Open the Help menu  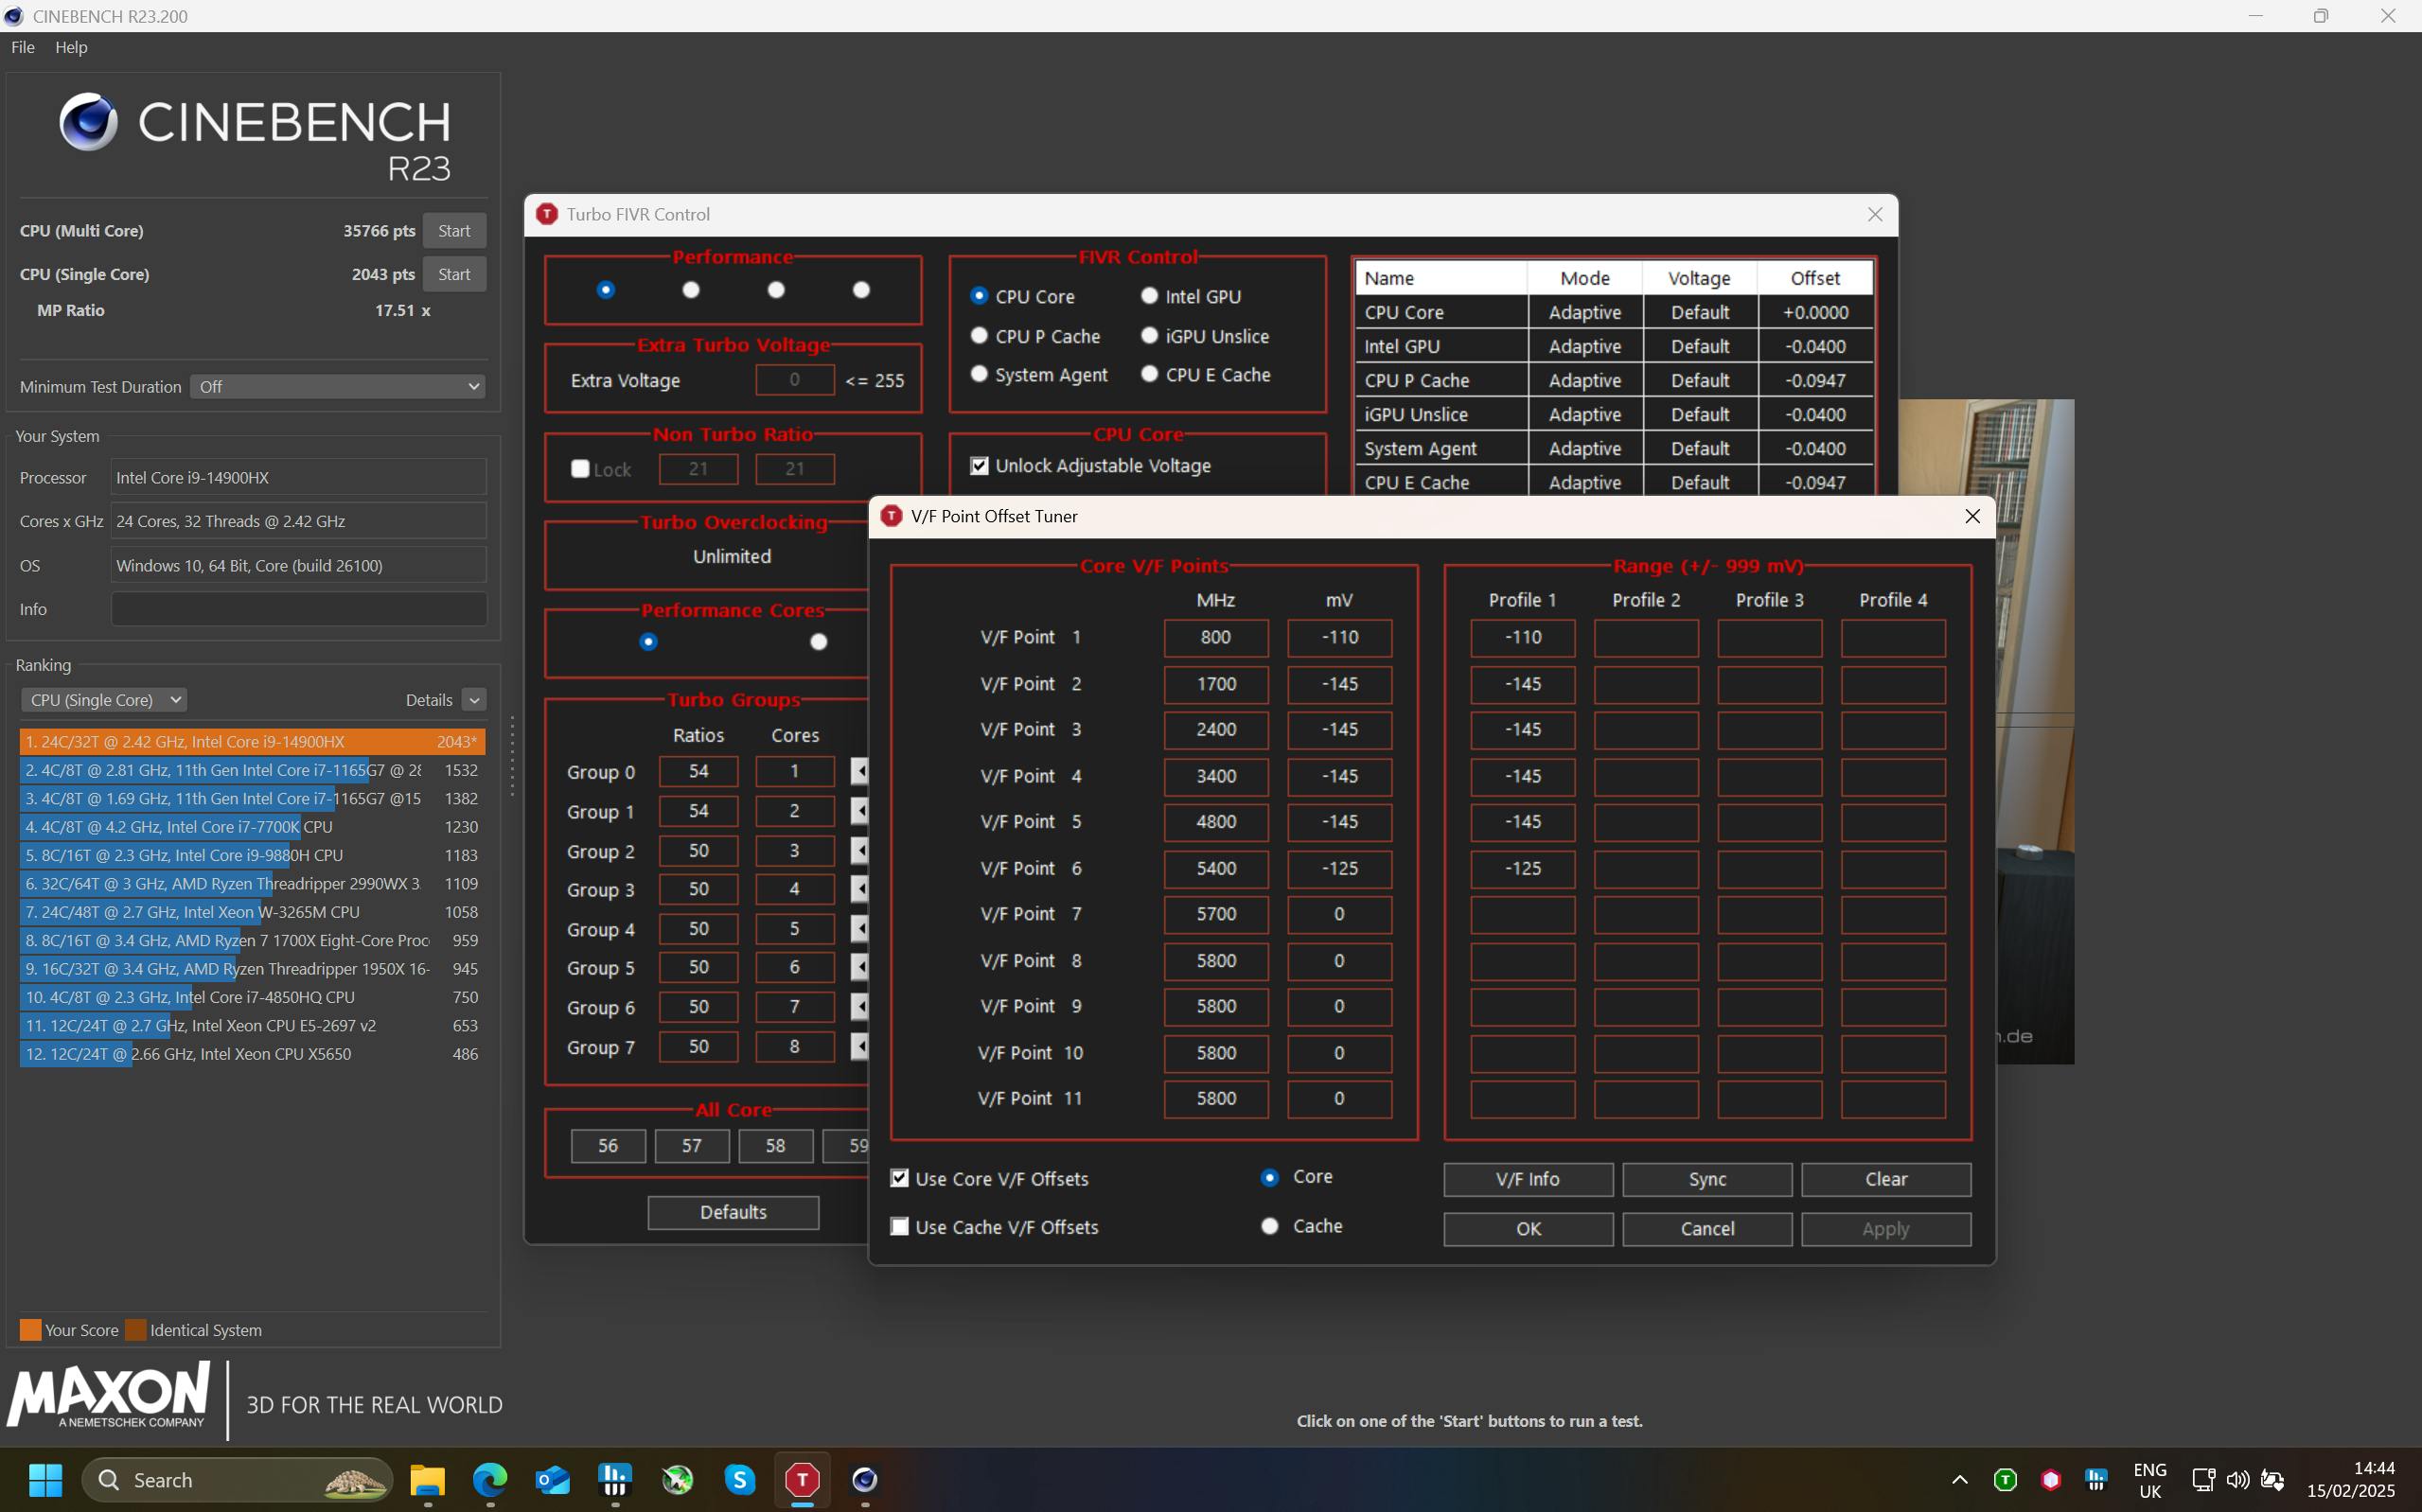point(71,47)
